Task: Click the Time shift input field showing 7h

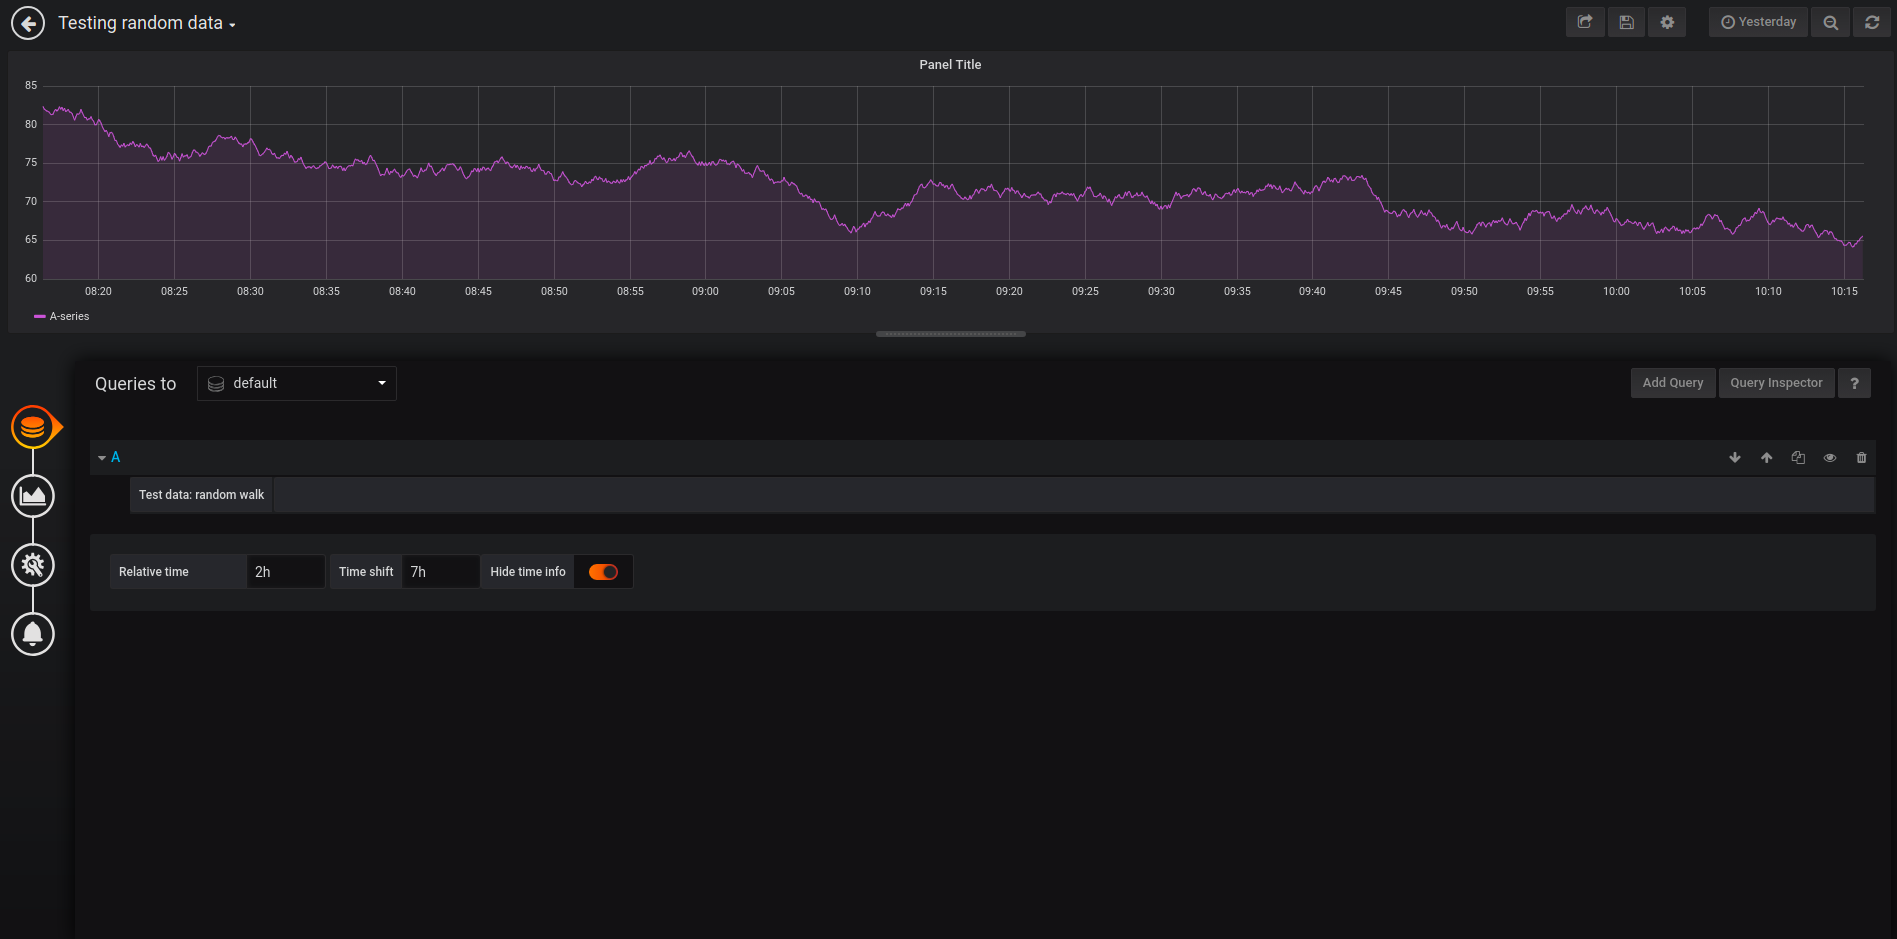Action: tap(440, 571)
